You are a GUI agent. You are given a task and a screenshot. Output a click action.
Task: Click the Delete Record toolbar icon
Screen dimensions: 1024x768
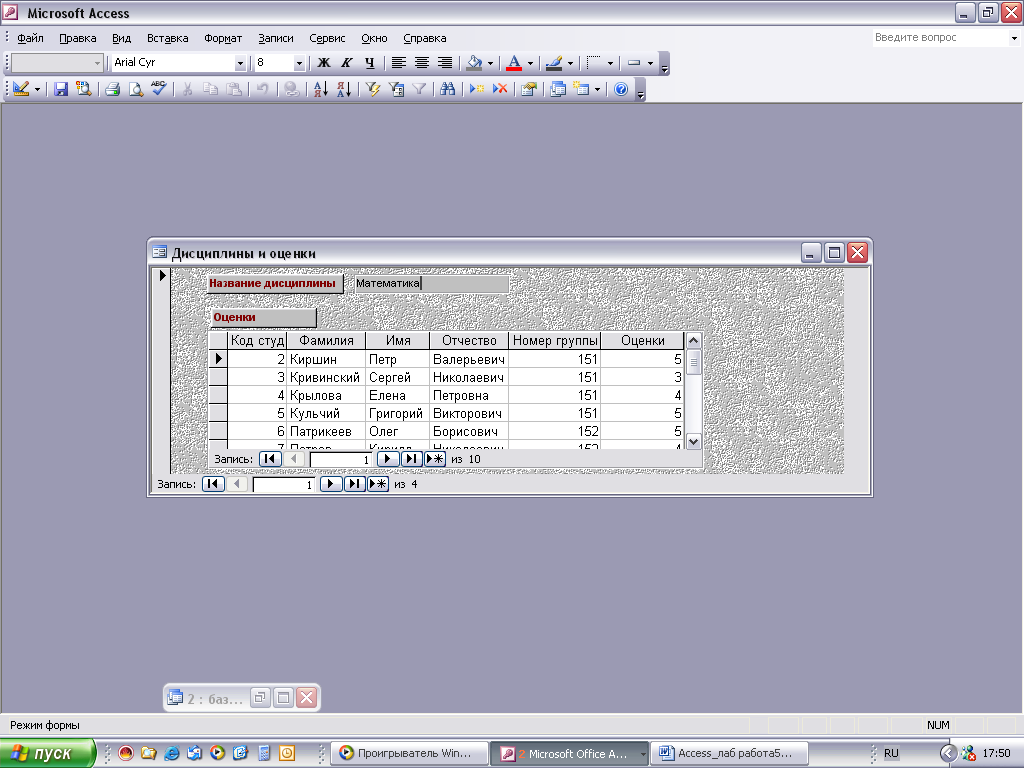pos(500,89)
